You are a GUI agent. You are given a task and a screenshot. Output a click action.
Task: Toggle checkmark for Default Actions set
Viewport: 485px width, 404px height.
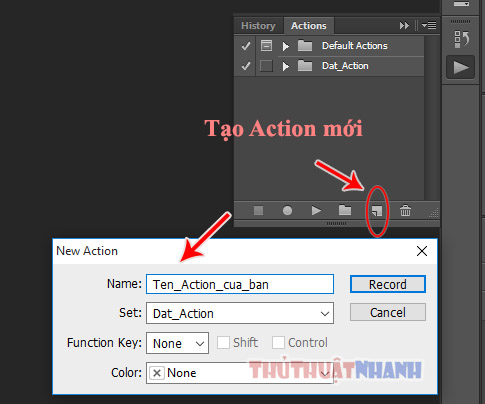[x=246, y=46]
